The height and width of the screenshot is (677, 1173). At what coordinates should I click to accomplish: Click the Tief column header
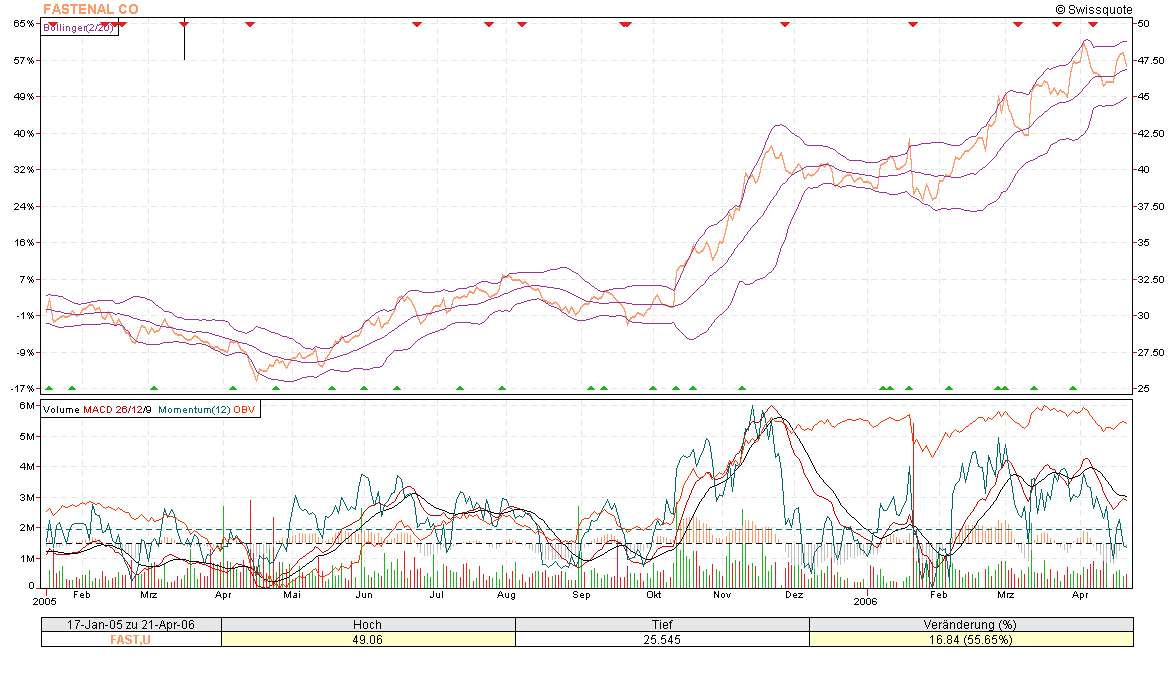pyautogui.click(x=662, y=625)
